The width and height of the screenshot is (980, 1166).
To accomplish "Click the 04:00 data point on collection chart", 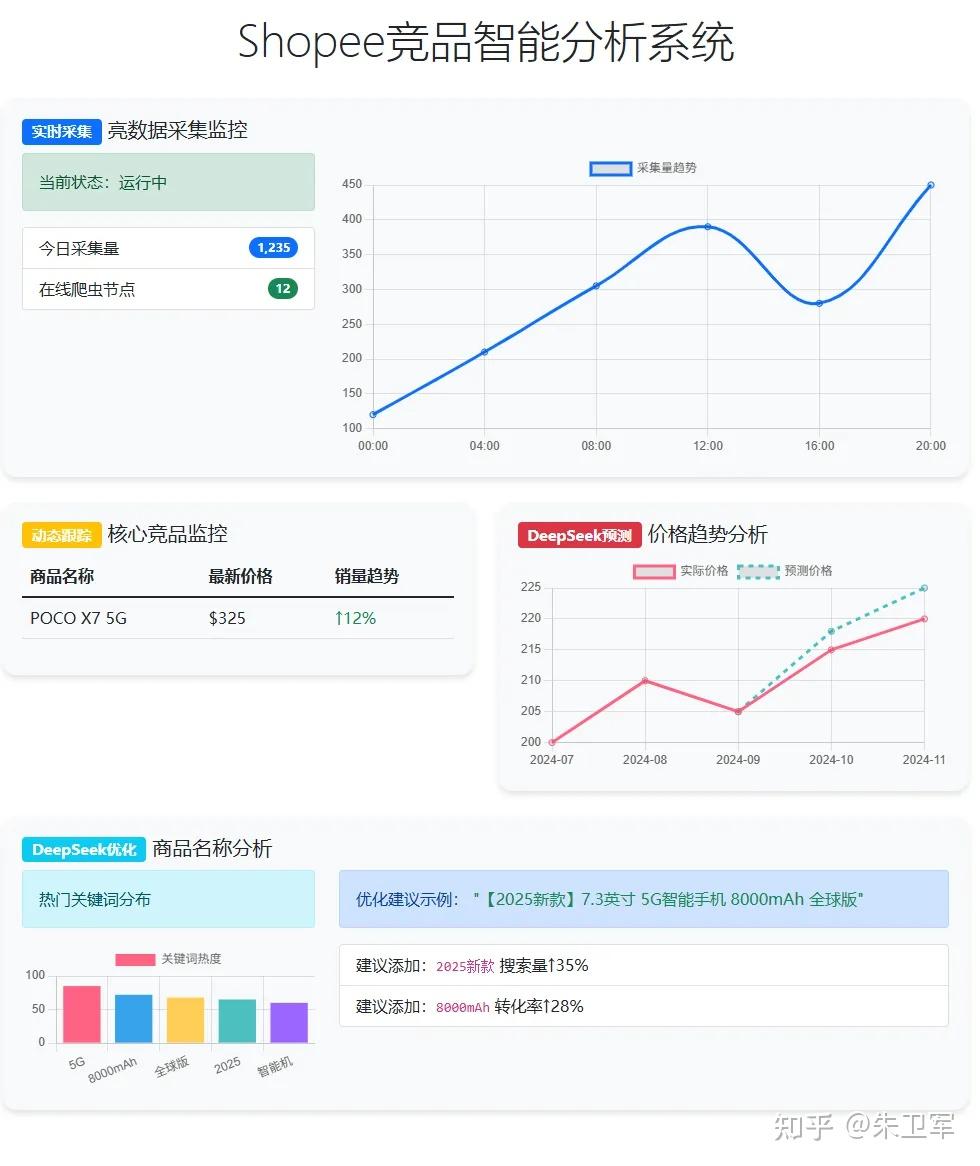I will point(485,352).
